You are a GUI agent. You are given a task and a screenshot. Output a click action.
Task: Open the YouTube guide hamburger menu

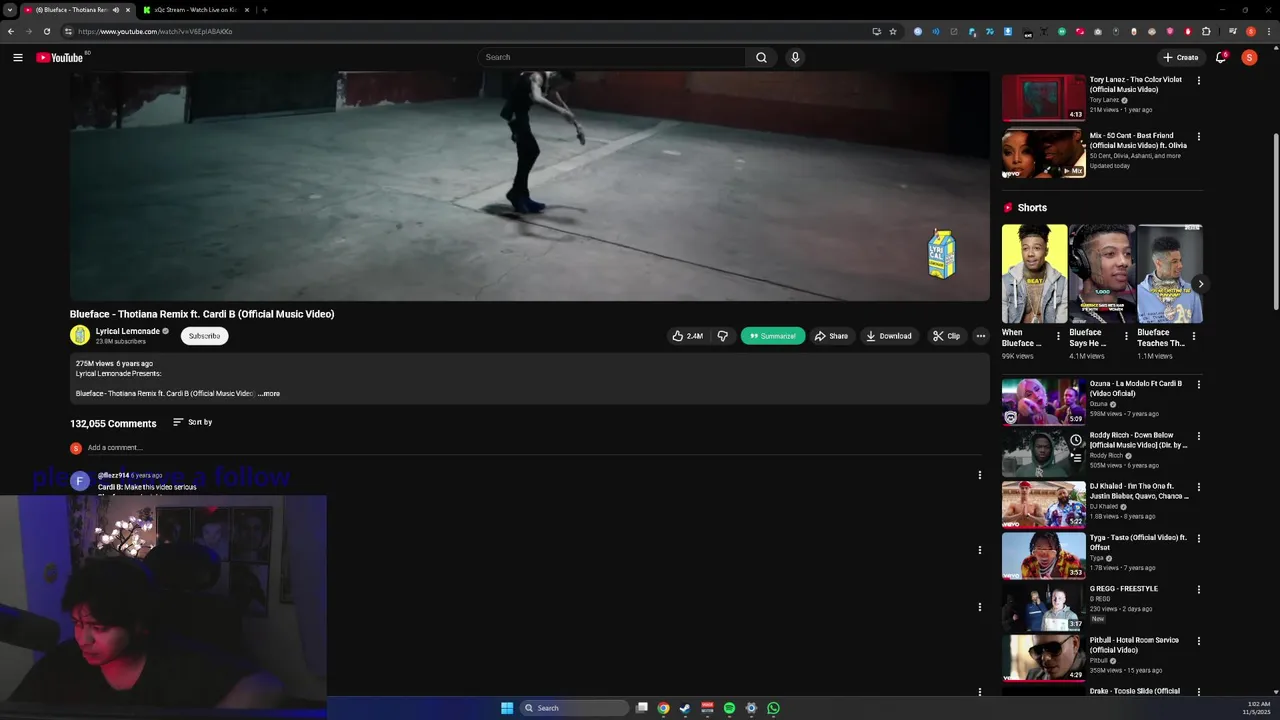(x=18, y=57)
